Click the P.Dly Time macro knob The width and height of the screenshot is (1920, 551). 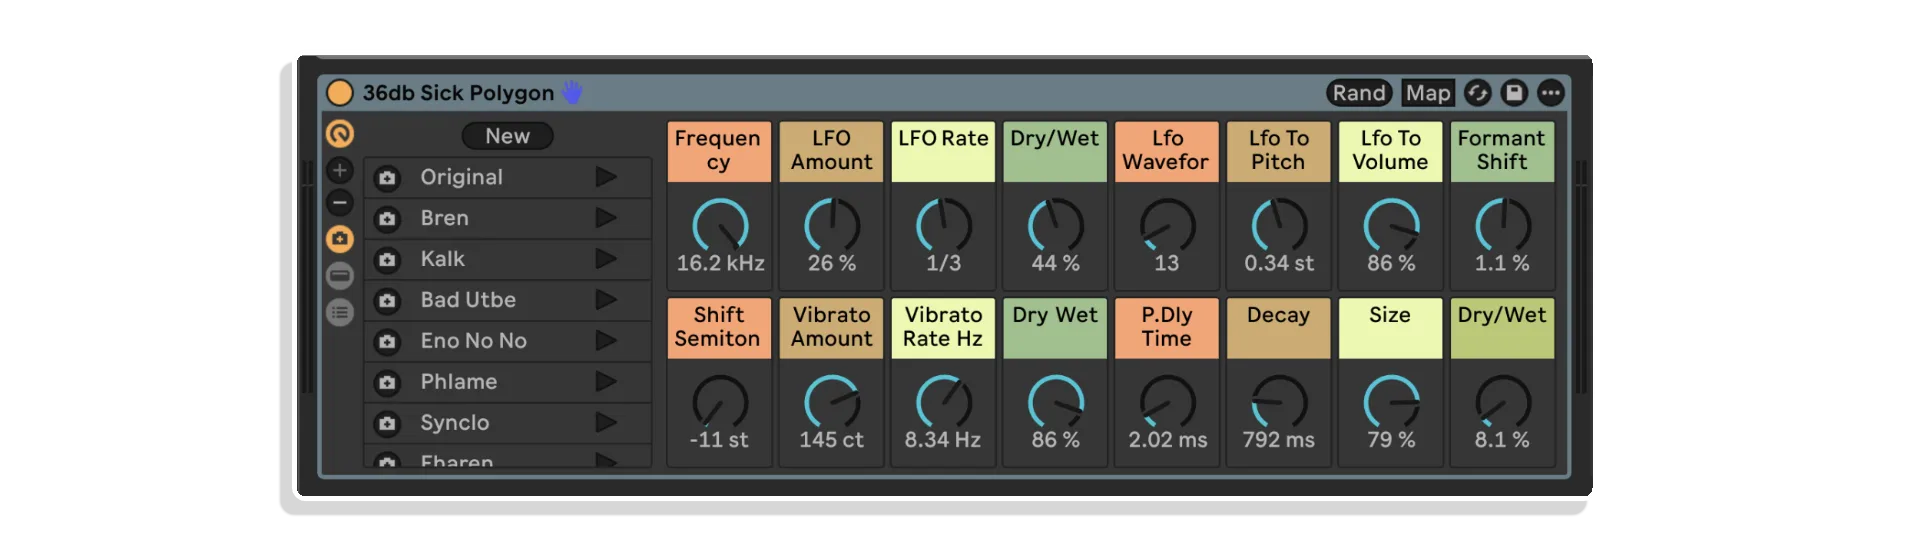1168,402
